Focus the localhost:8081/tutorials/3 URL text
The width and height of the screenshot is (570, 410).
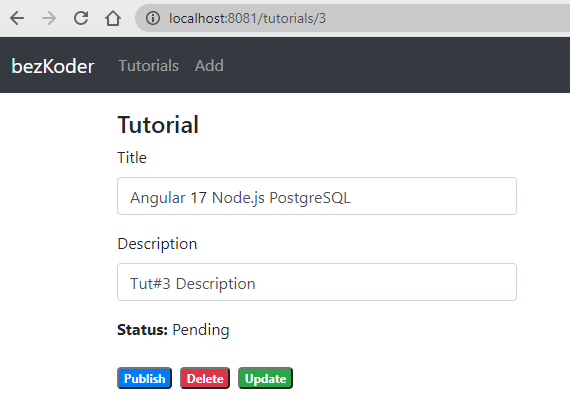tap(247, 18)
